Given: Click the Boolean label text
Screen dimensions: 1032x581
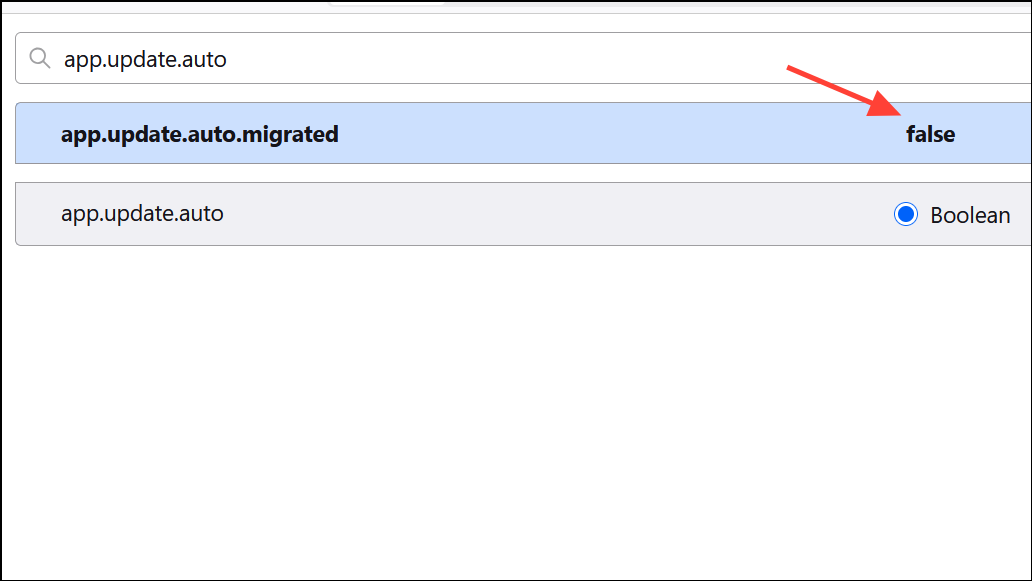Looking at the screenshot, I should click(x=969, y=215).
